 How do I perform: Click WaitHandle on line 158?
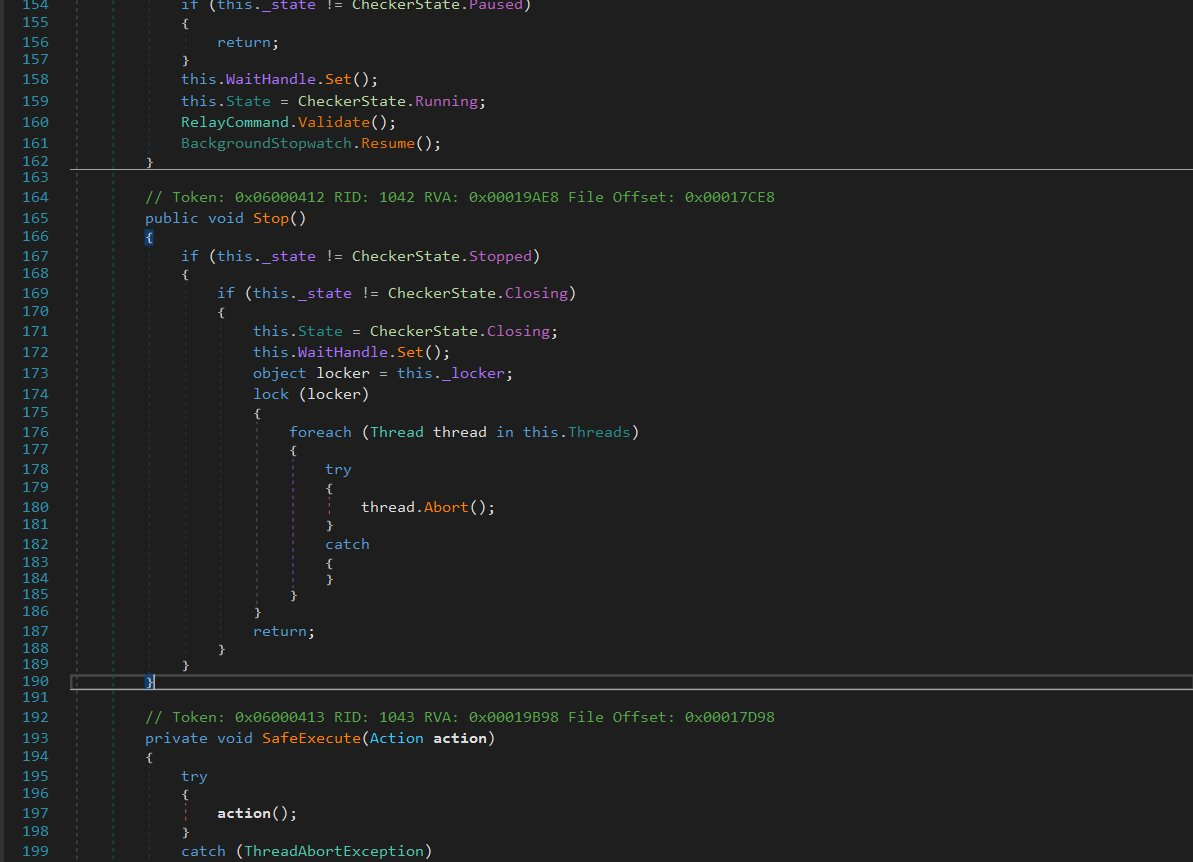[271, 79]
